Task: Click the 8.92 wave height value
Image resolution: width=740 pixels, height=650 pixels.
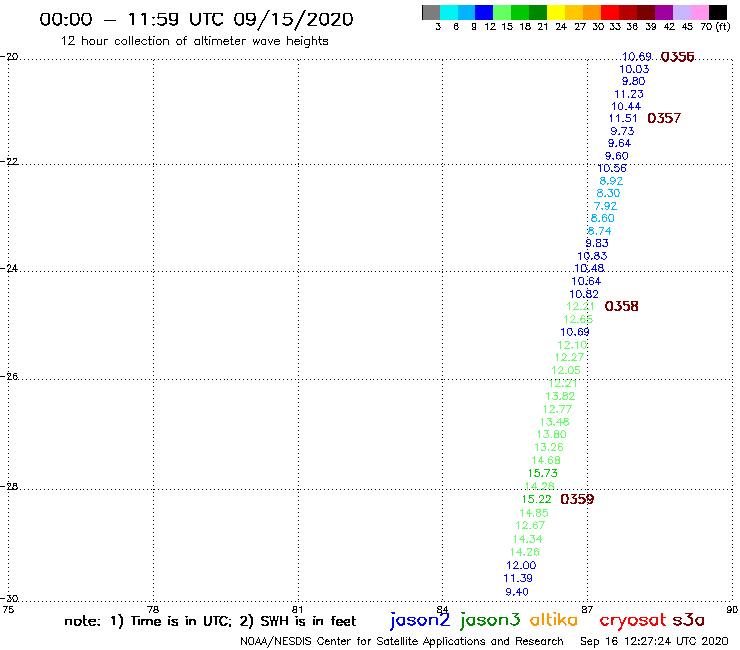Action: [611, 181]
